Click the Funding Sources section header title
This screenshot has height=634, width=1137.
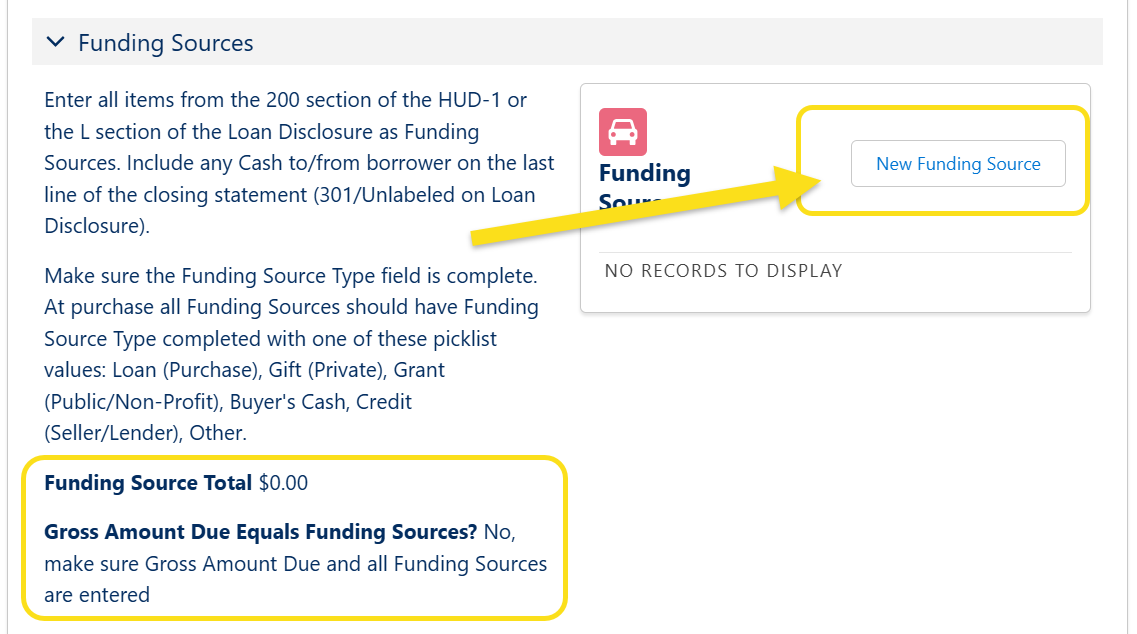(x=166, y=43)
